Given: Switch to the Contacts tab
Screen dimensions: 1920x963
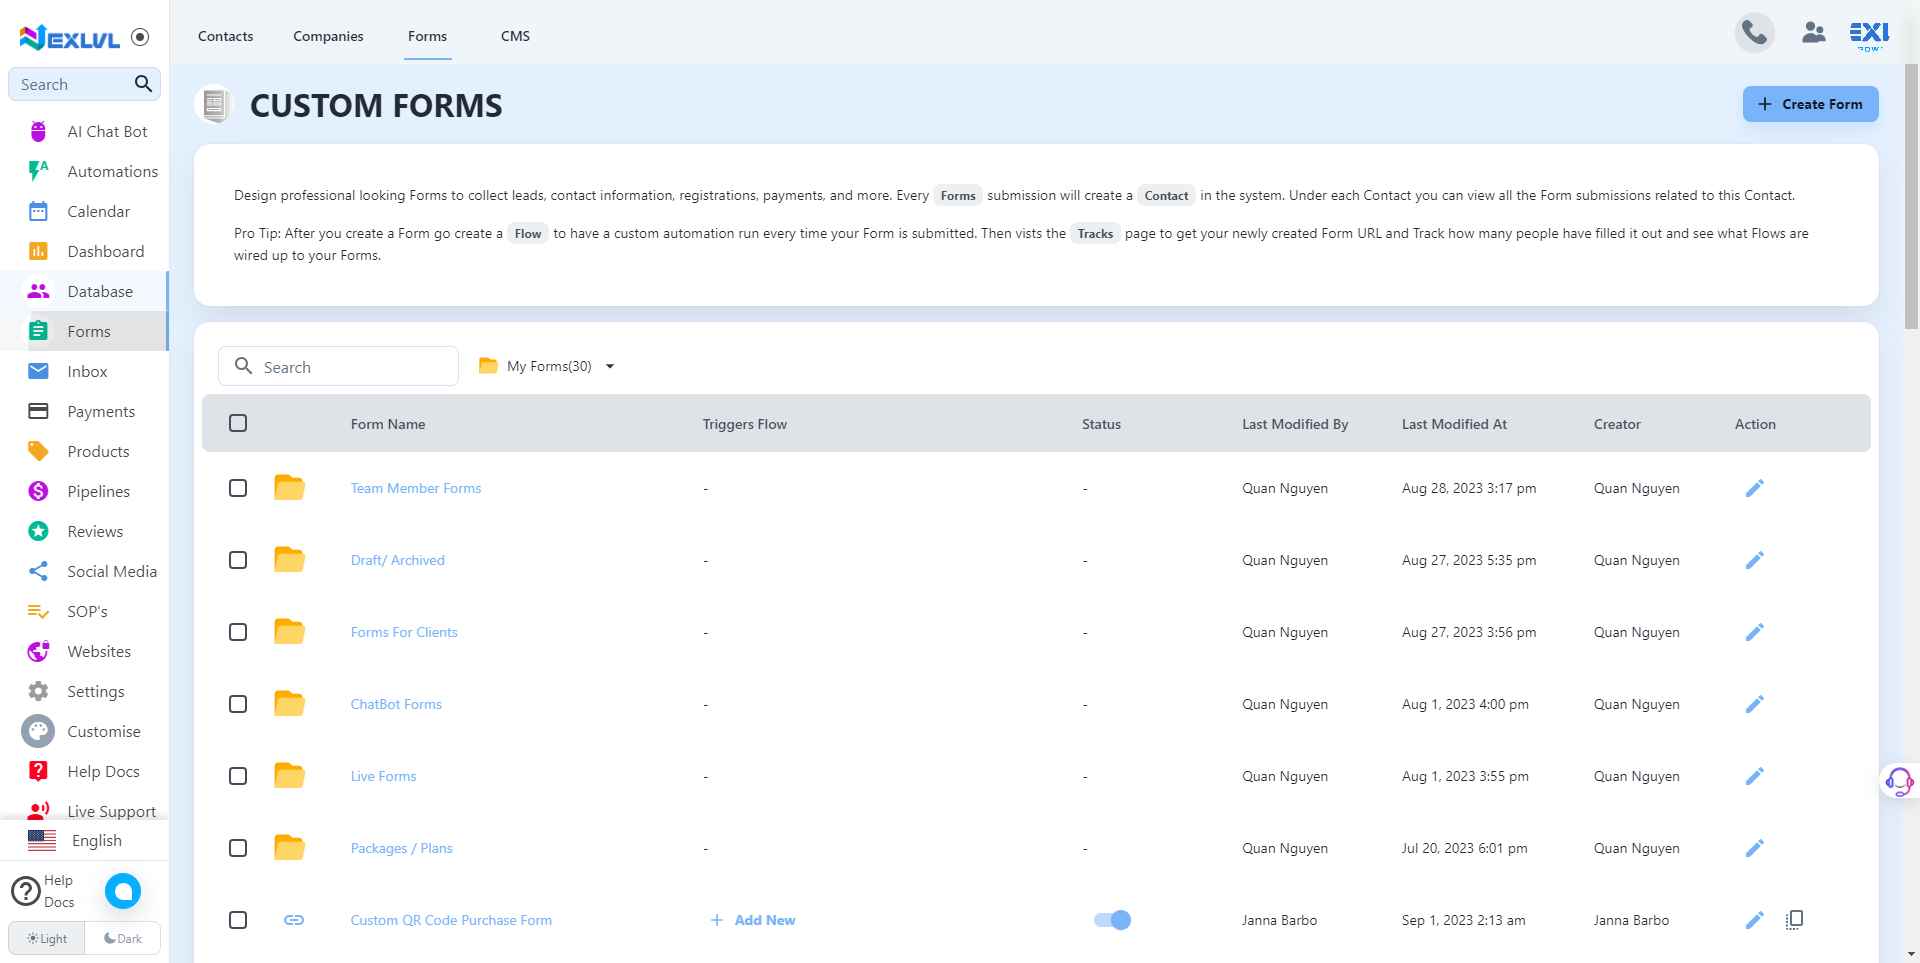Looking at the screenshot, I should [x=225, y=36].
